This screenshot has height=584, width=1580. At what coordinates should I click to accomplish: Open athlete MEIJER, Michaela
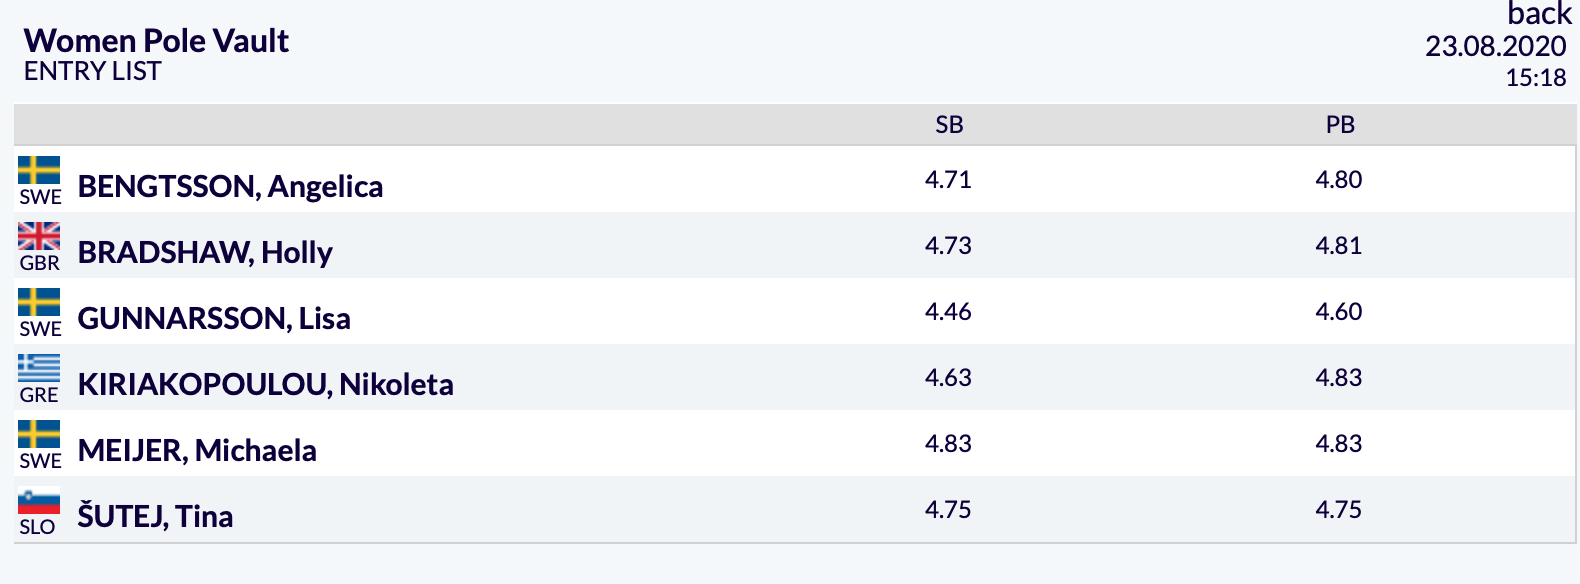click(197, 450)
